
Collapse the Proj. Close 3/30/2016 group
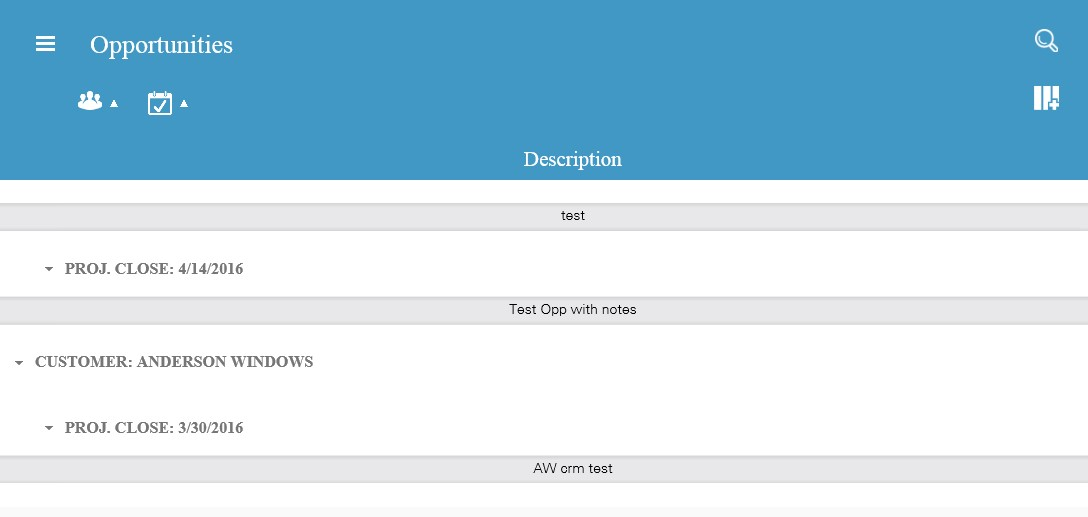[49, 428]
